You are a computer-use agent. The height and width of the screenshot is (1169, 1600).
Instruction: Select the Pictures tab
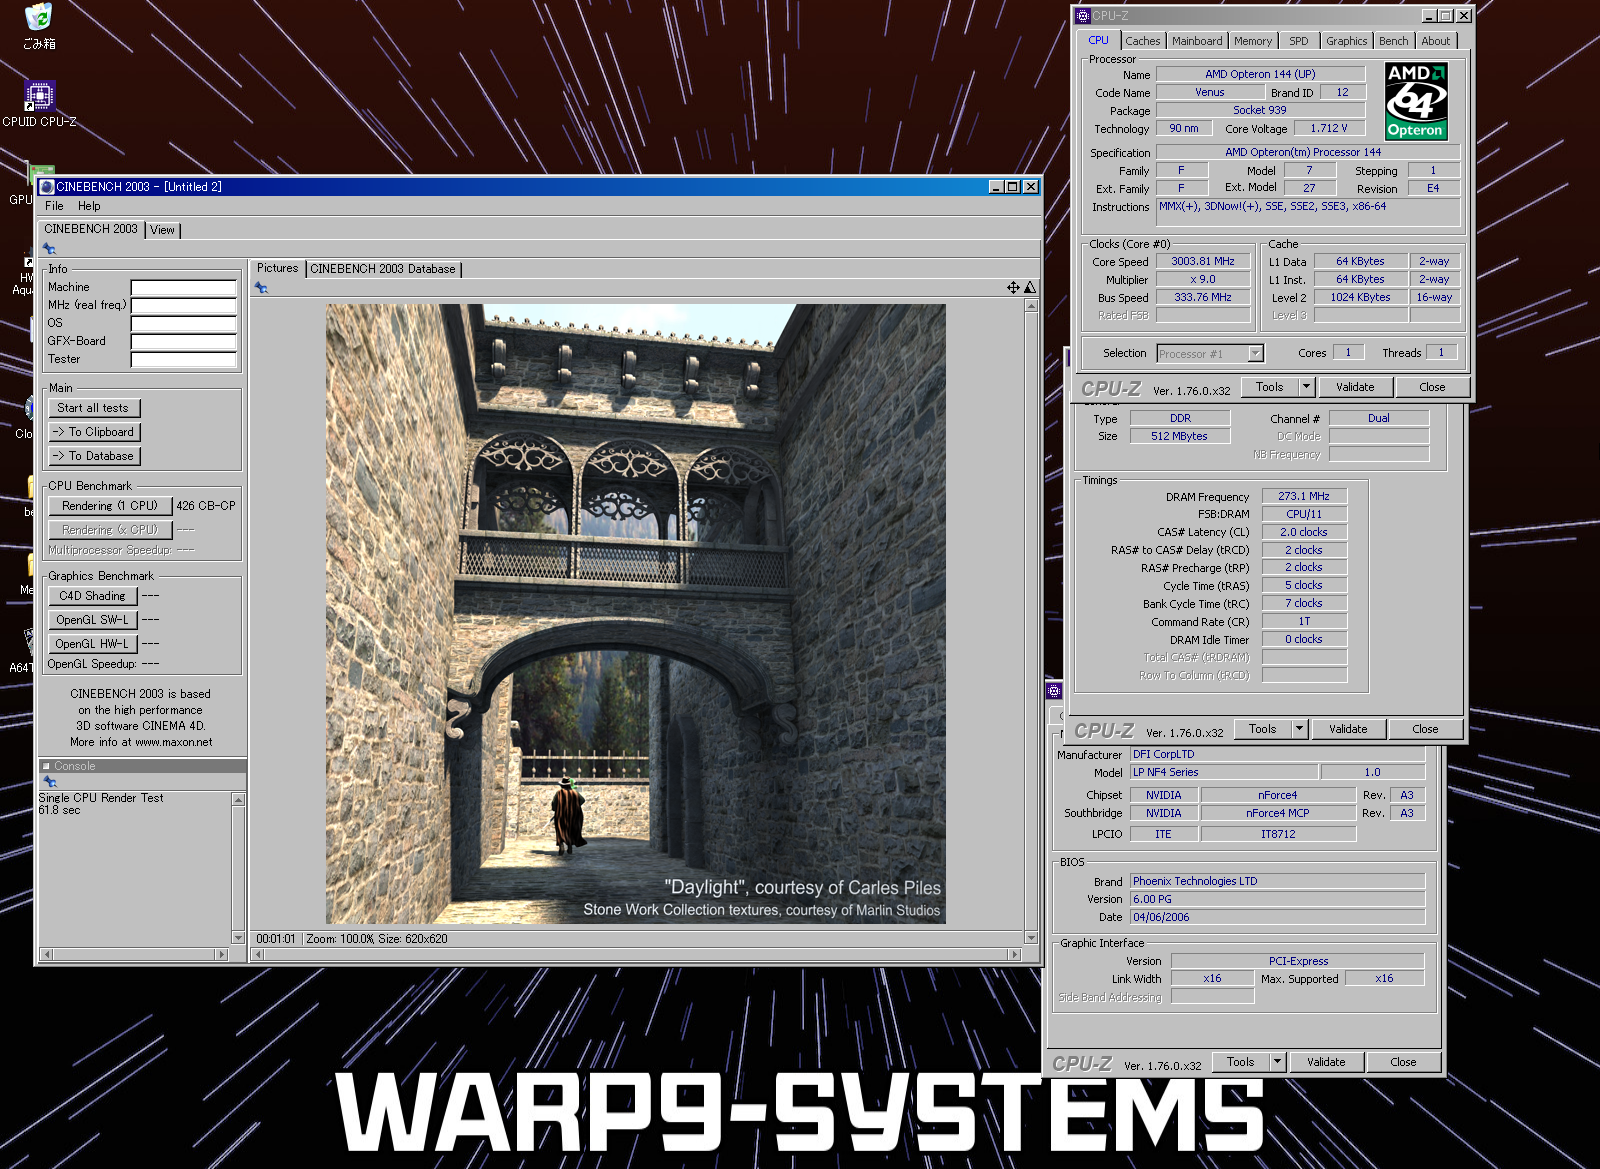click(x=277, y=268)
